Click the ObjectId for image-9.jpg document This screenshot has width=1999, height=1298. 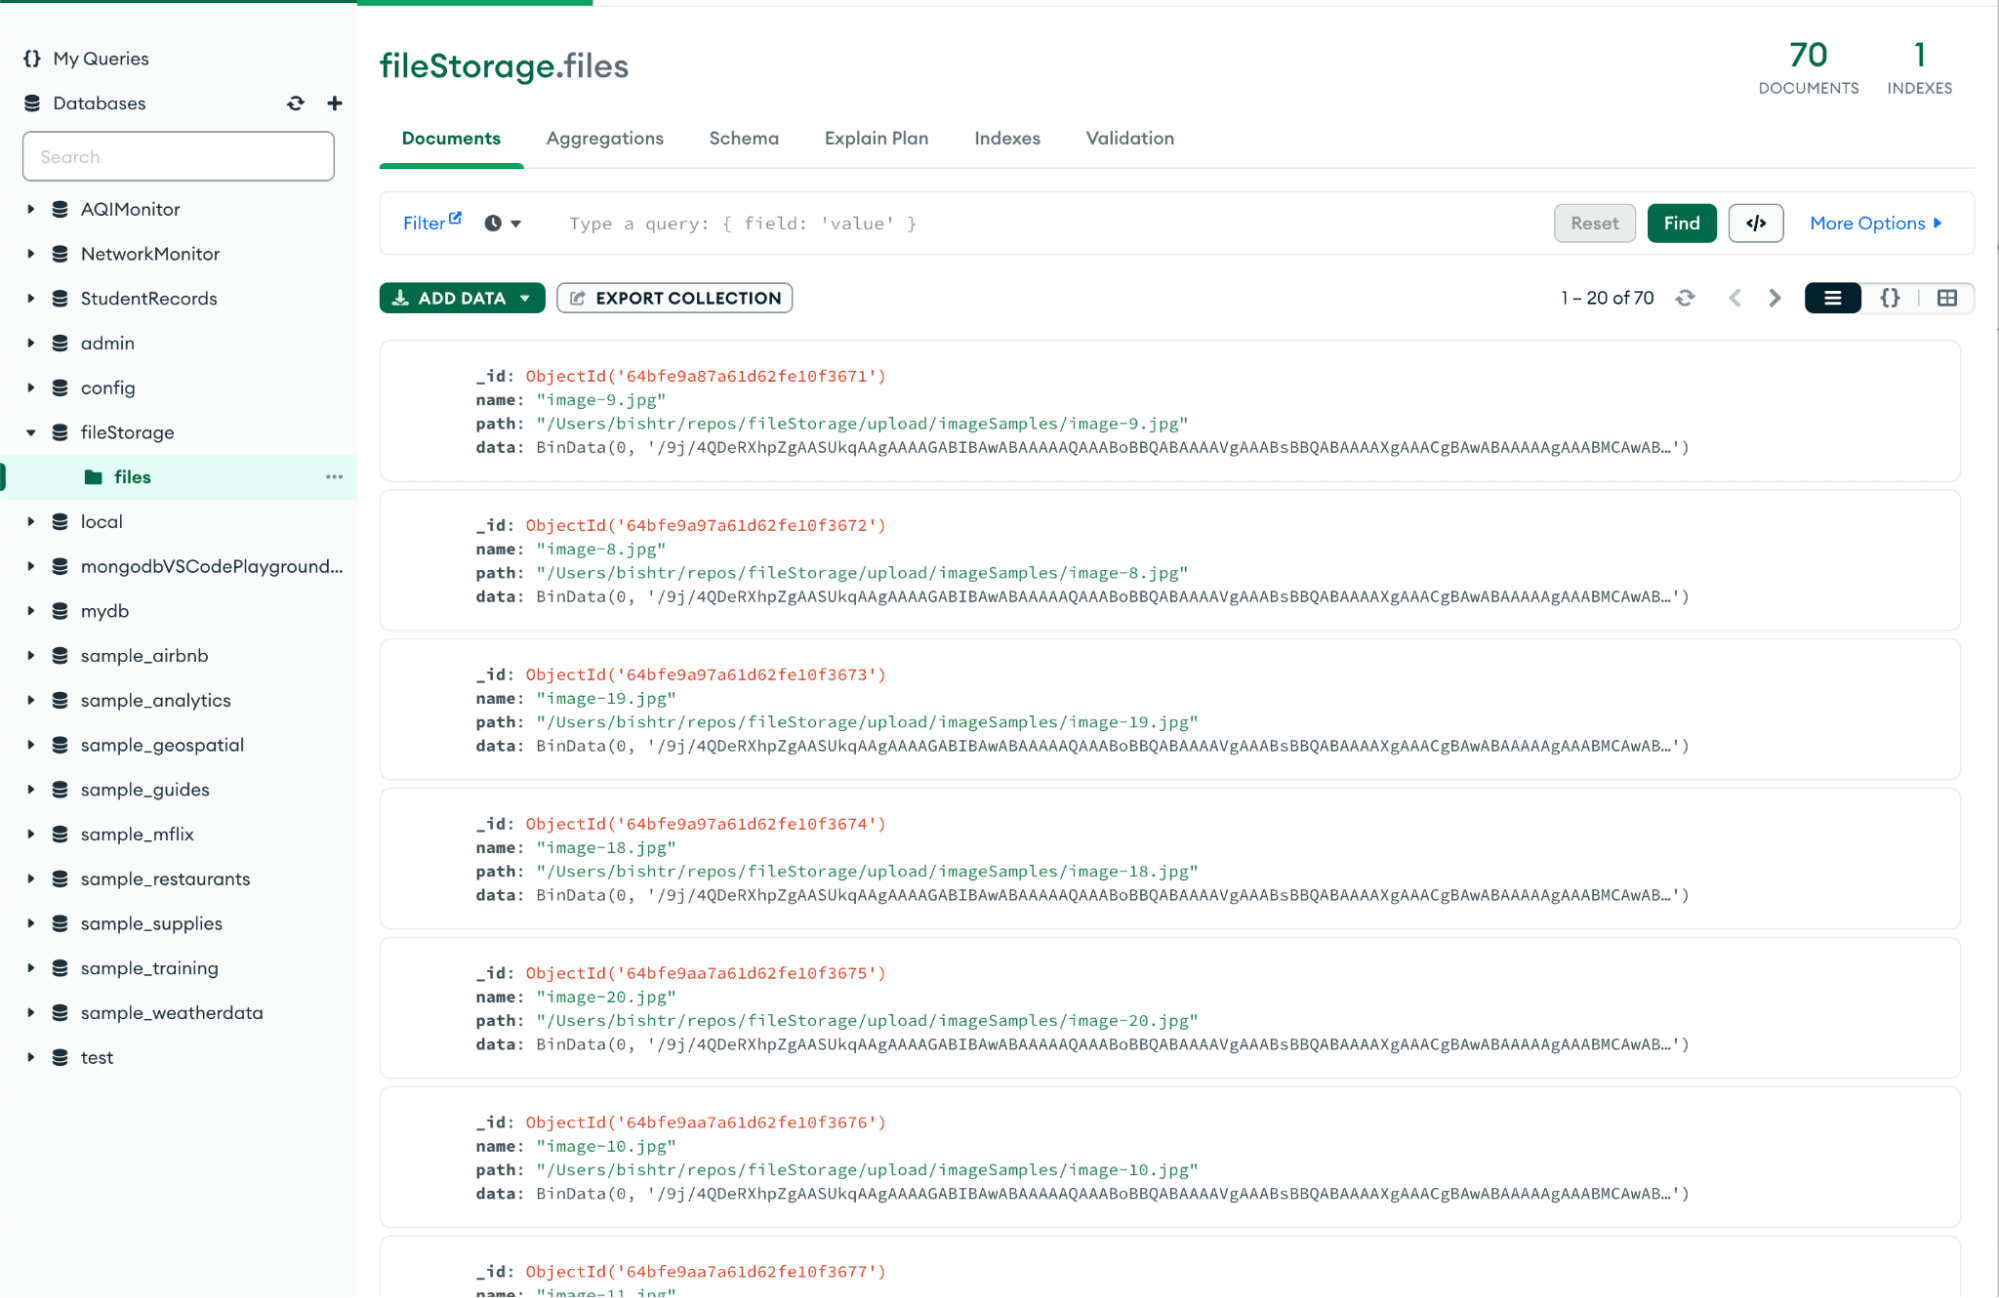click(707, 376)
